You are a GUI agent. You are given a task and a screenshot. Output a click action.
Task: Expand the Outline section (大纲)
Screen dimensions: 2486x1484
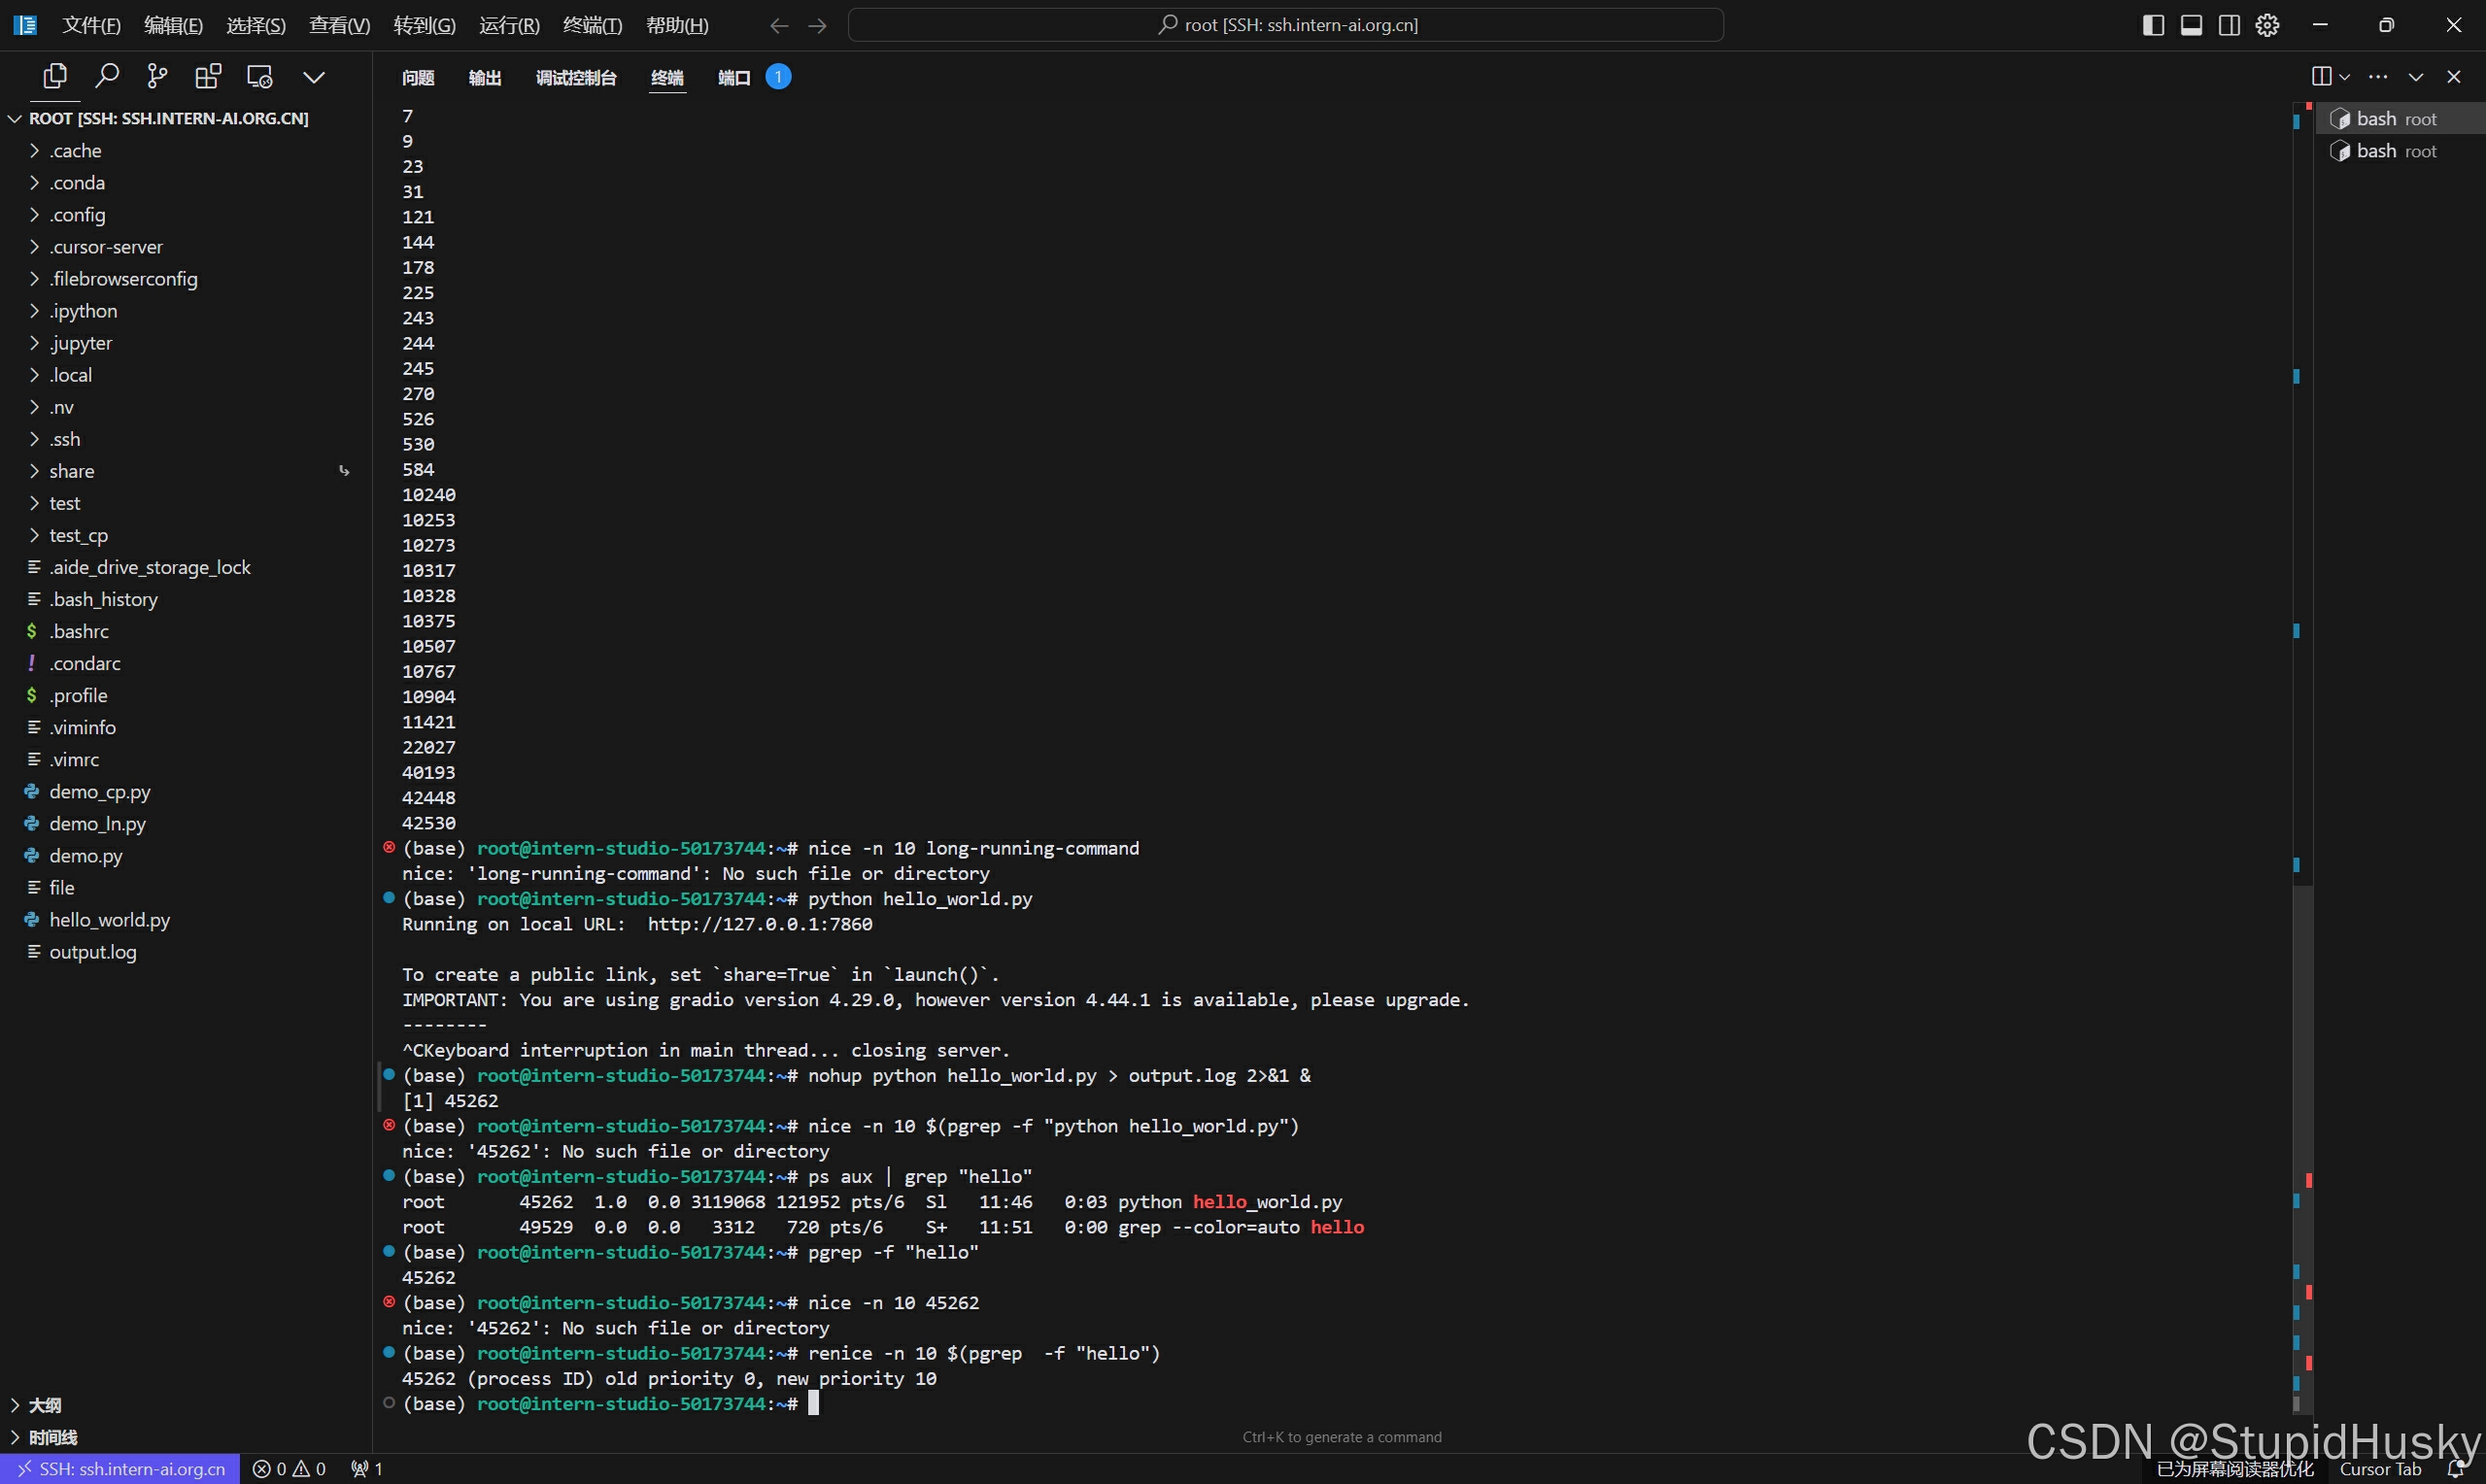pyautogui.click(x=44, y=1405)
